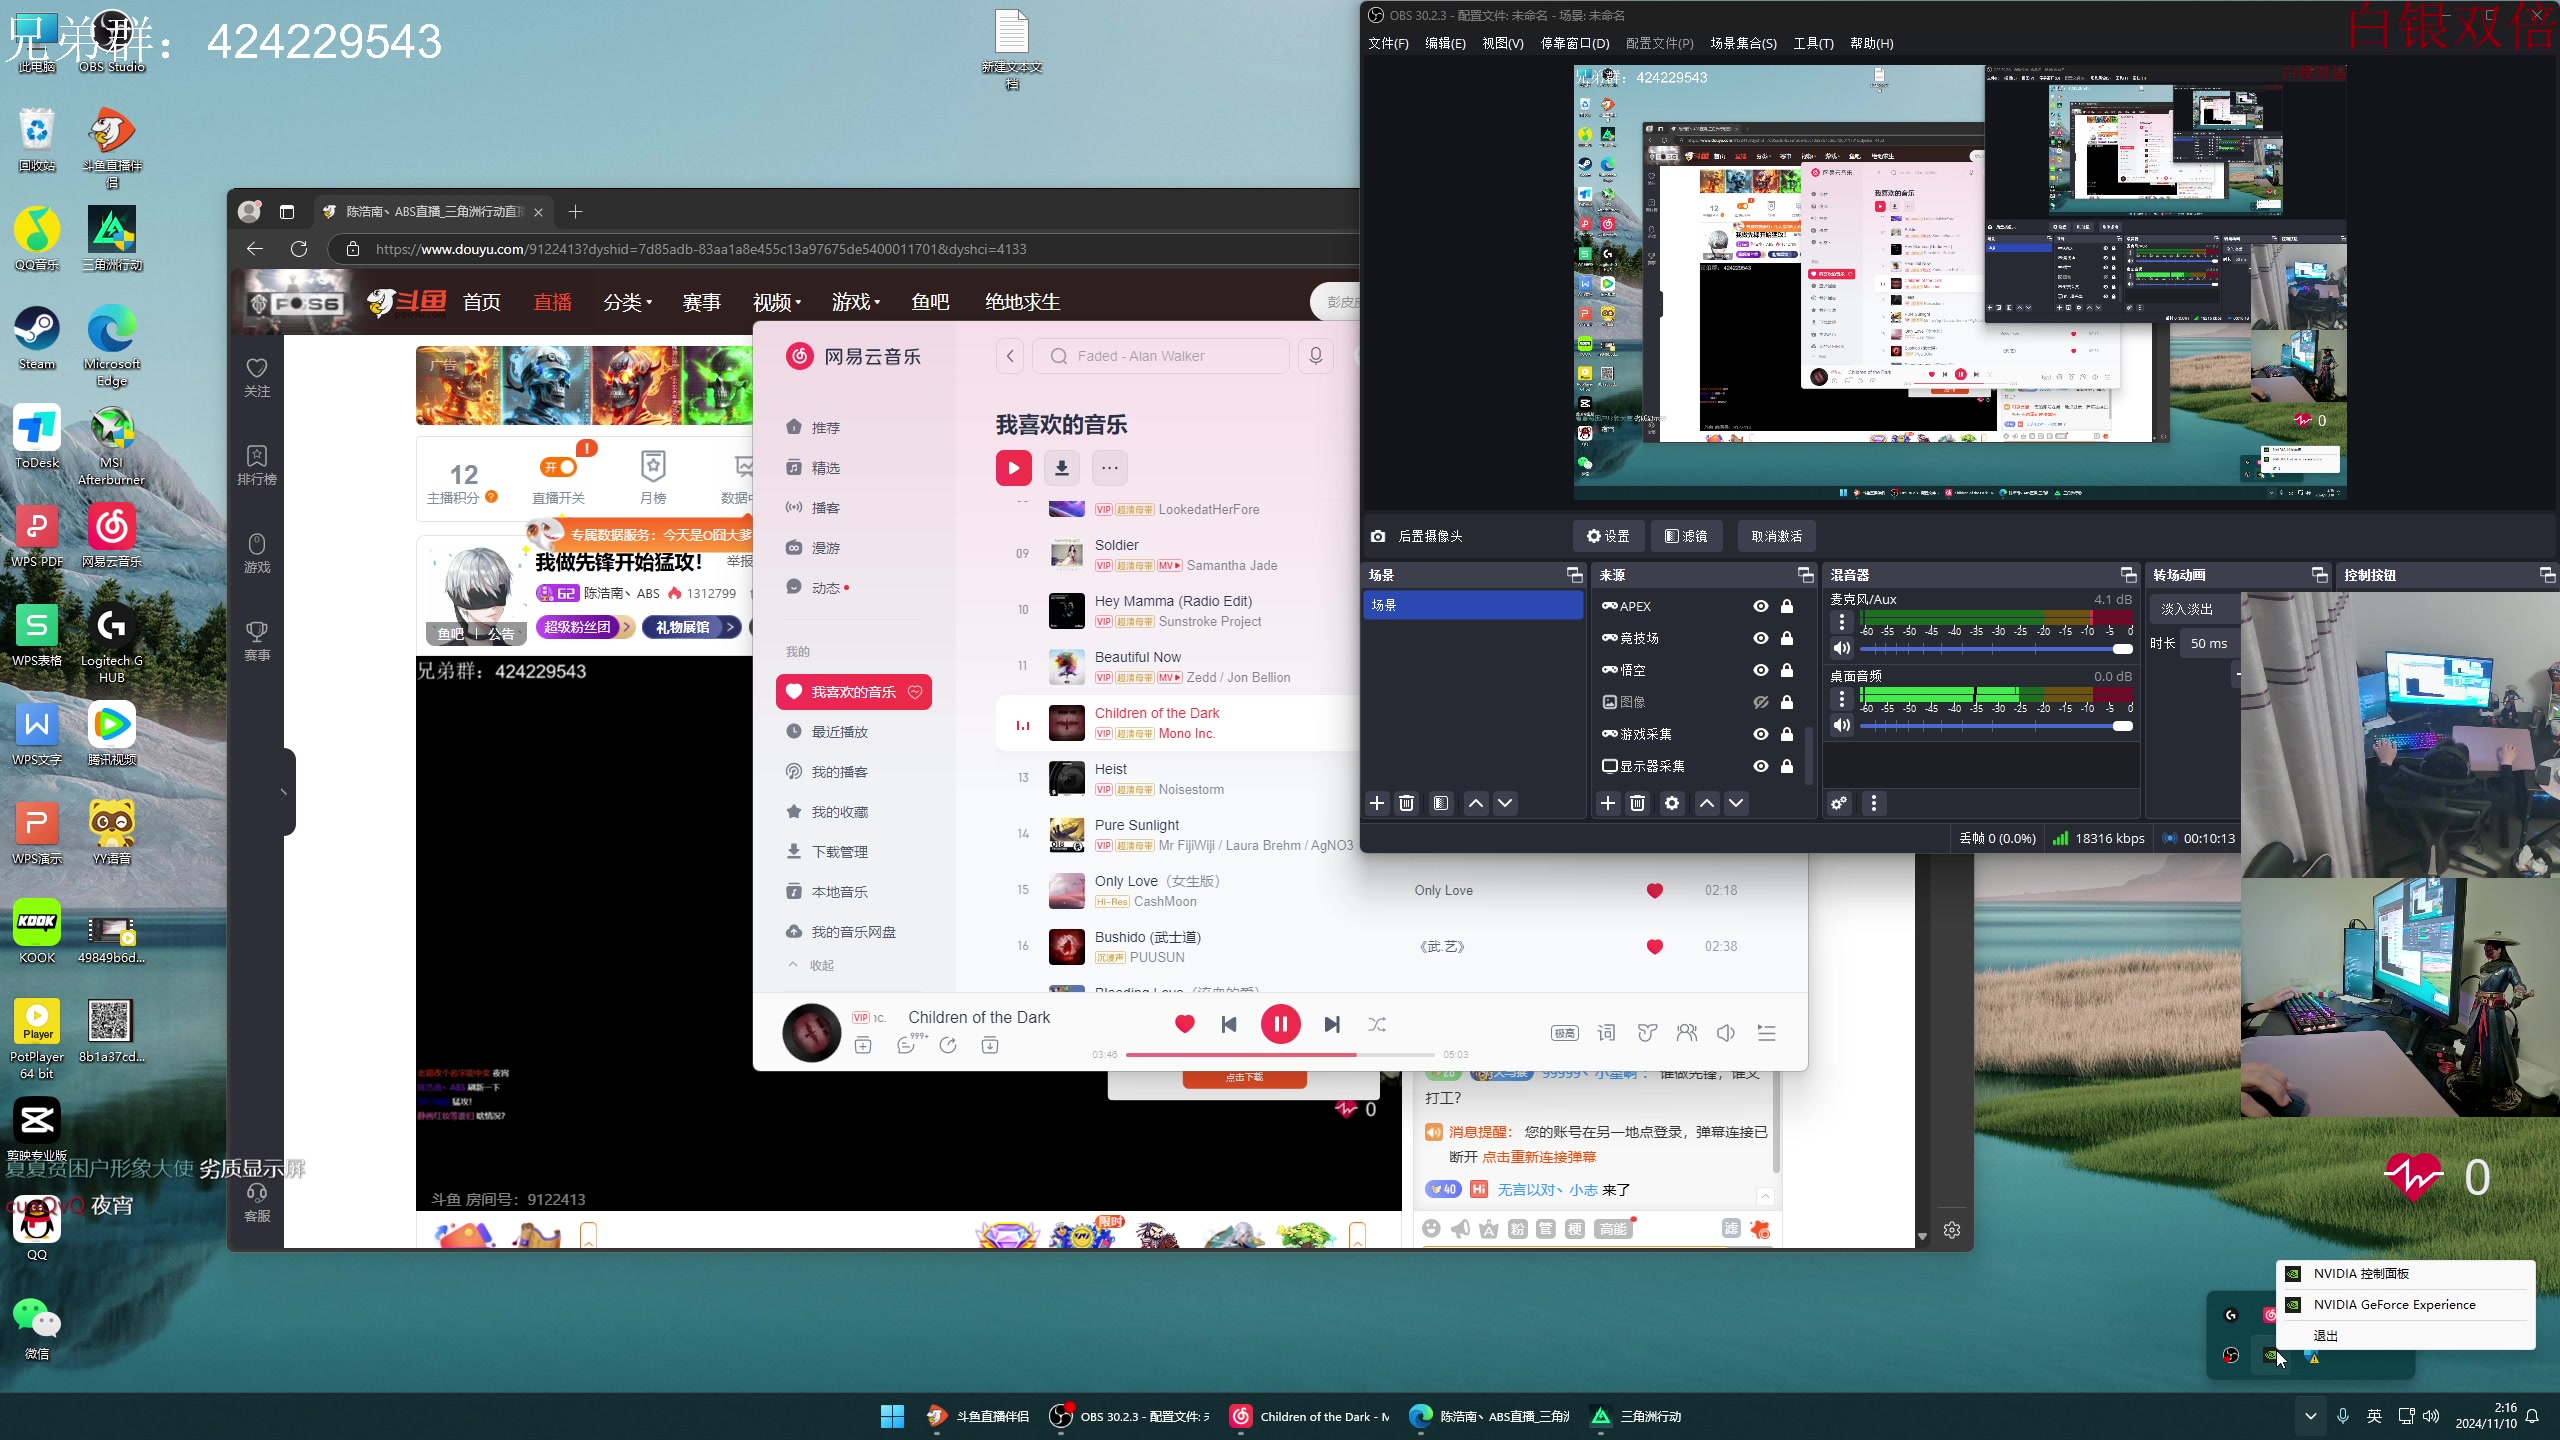Click NetEase search field Faded - Alan Walker
The image size is (2560, 1440).
click(x=1162, y=356)
